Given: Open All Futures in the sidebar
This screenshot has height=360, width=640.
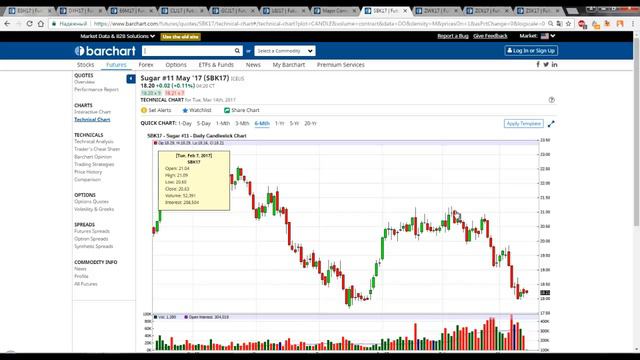Looking at the screenshot, I should [86, 284].
